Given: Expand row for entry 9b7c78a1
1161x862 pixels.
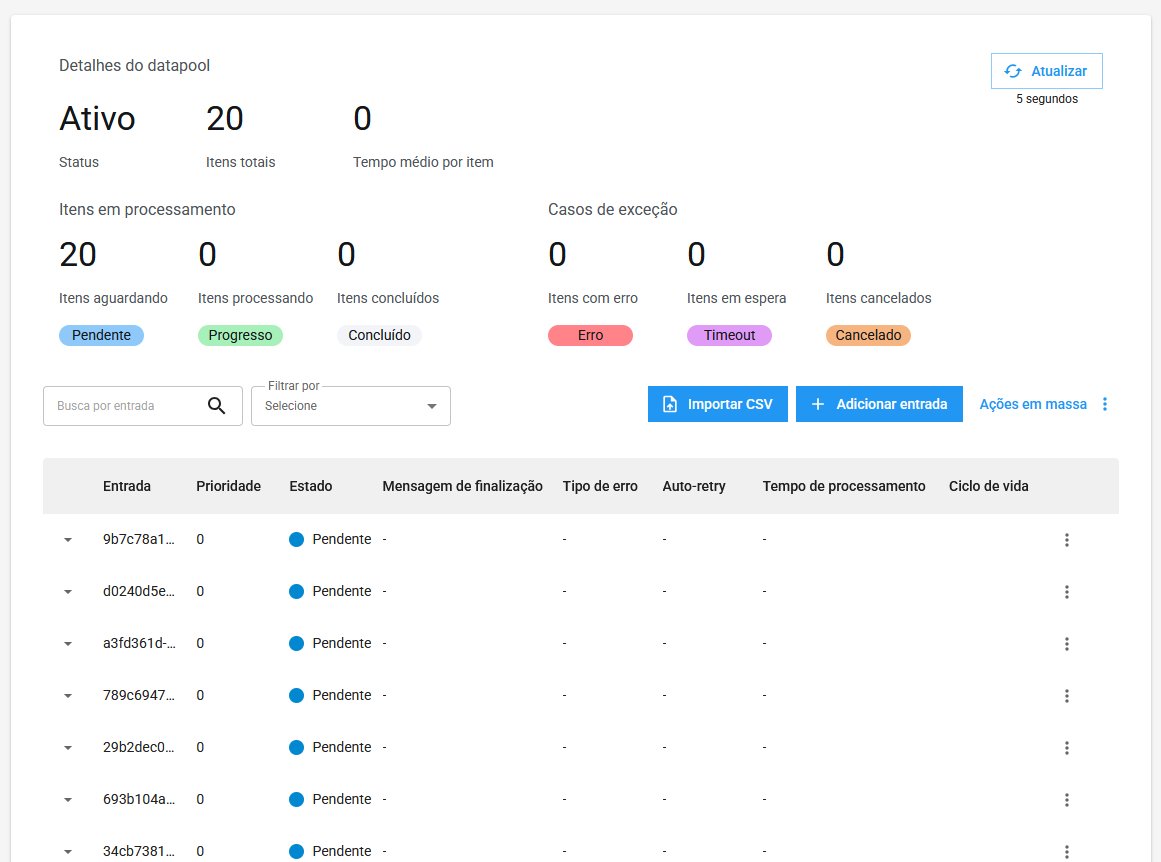Looking at the screenshot, I should coord(68,540).
